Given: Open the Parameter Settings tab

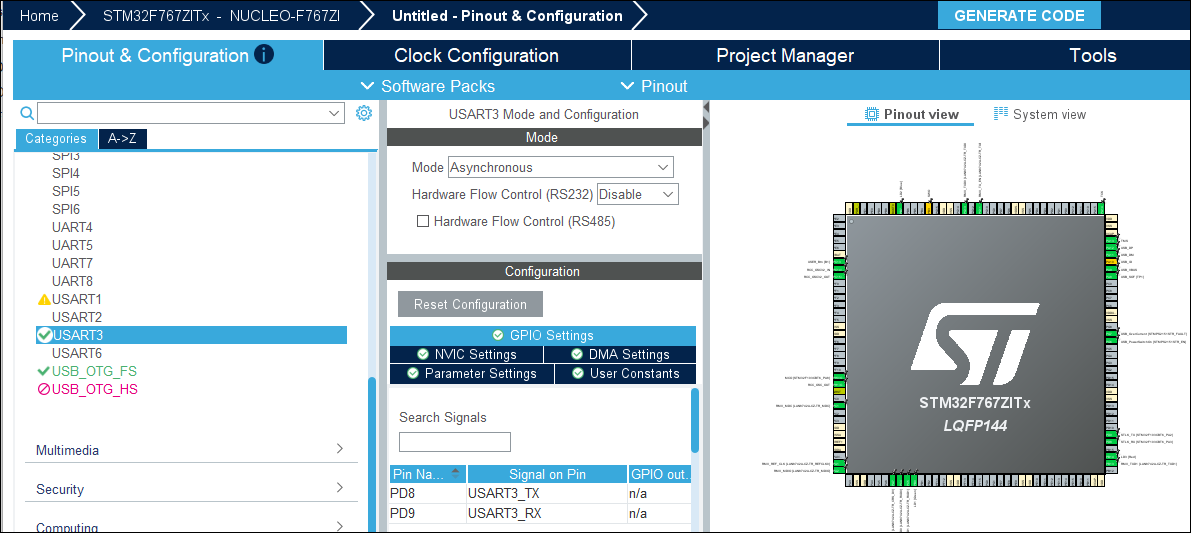Looking at the screenshot, I should click(x=472, y=374).
